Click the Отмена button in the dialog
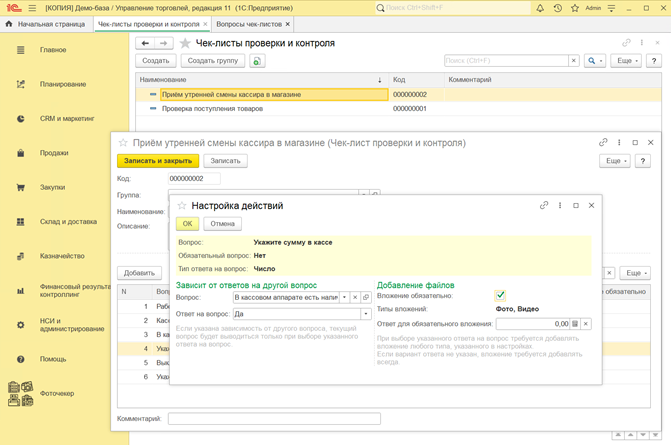The image size is (671, 445). click(222, 224)
